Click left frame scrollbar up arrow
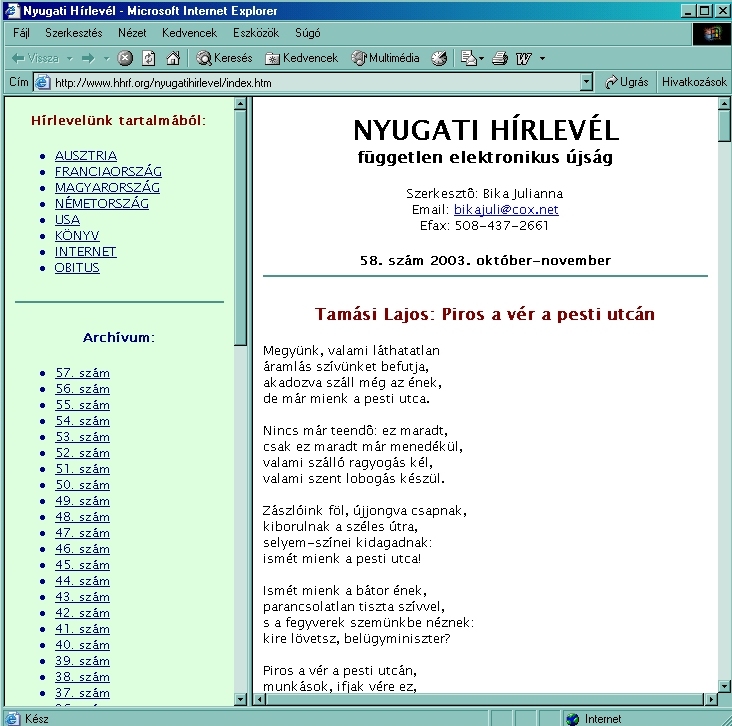 point(240,103)
